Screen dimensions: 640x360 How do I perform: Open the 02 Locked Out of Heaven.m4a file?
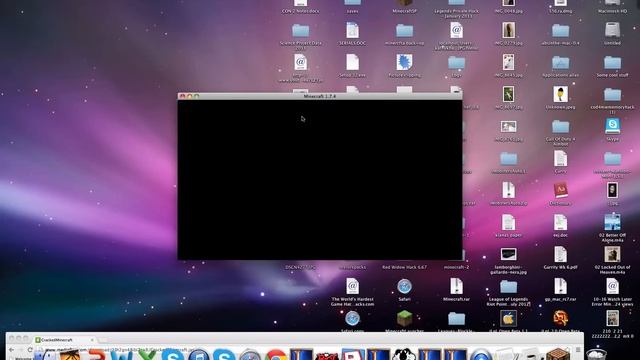point(612,254)
